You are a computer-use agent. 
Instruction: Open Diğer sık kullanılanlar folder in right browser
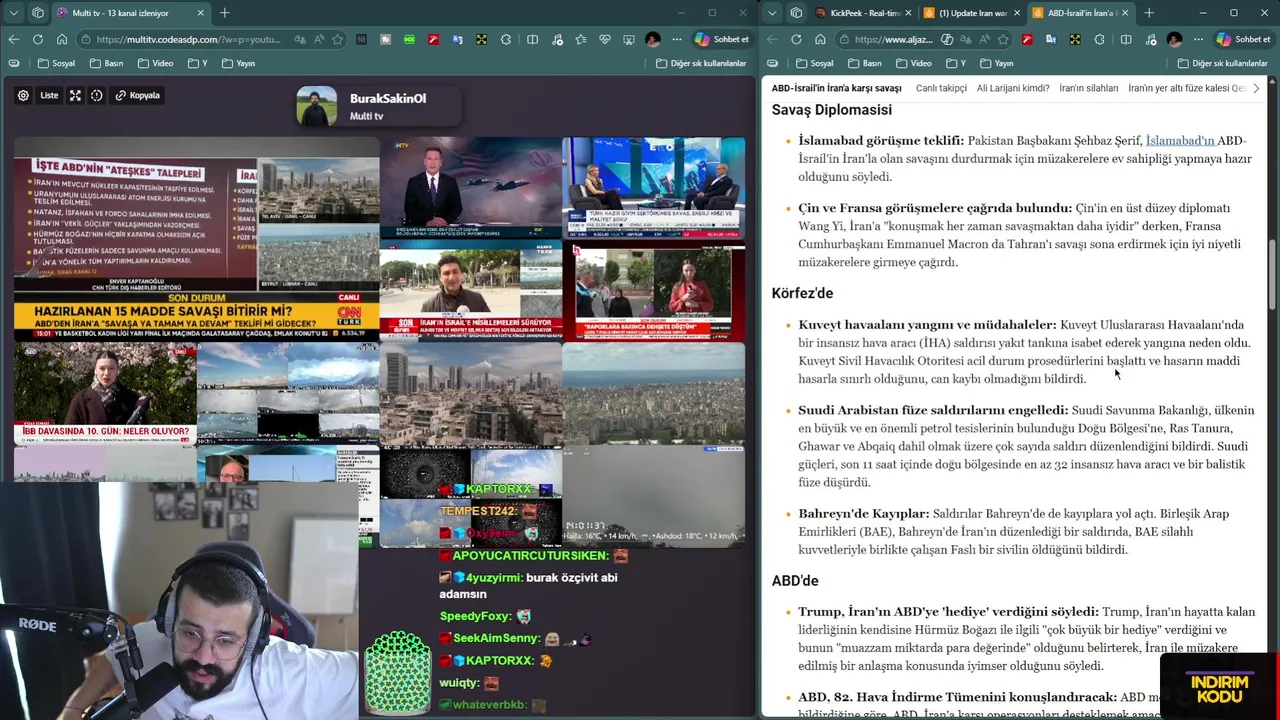tap(1223, 63)
